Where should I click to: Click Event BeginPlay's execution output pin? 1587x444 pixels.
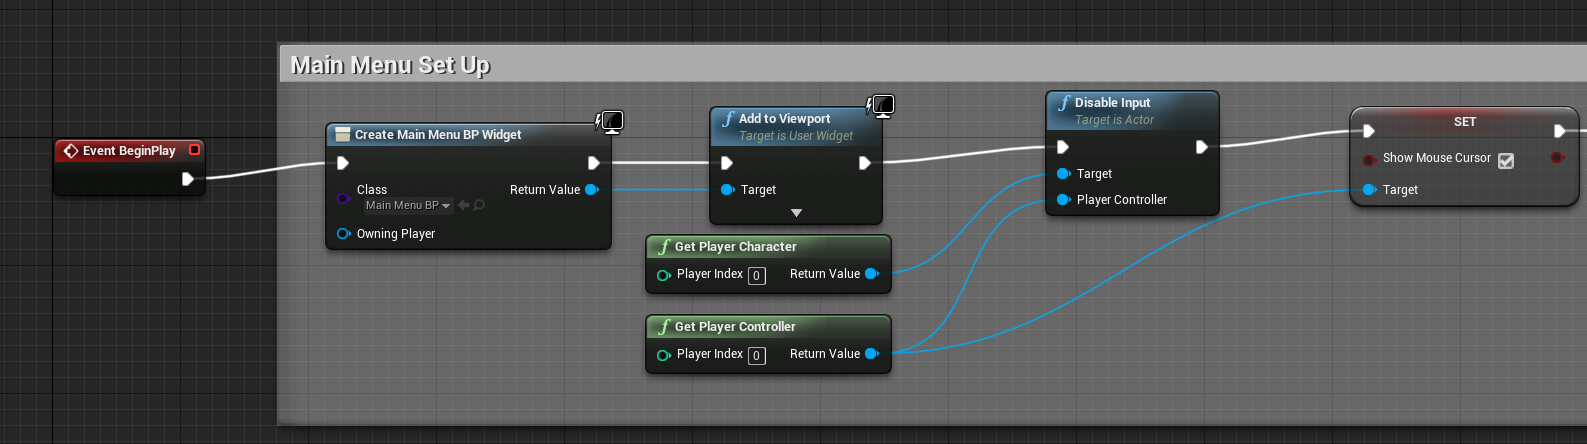tap(187, 179)
